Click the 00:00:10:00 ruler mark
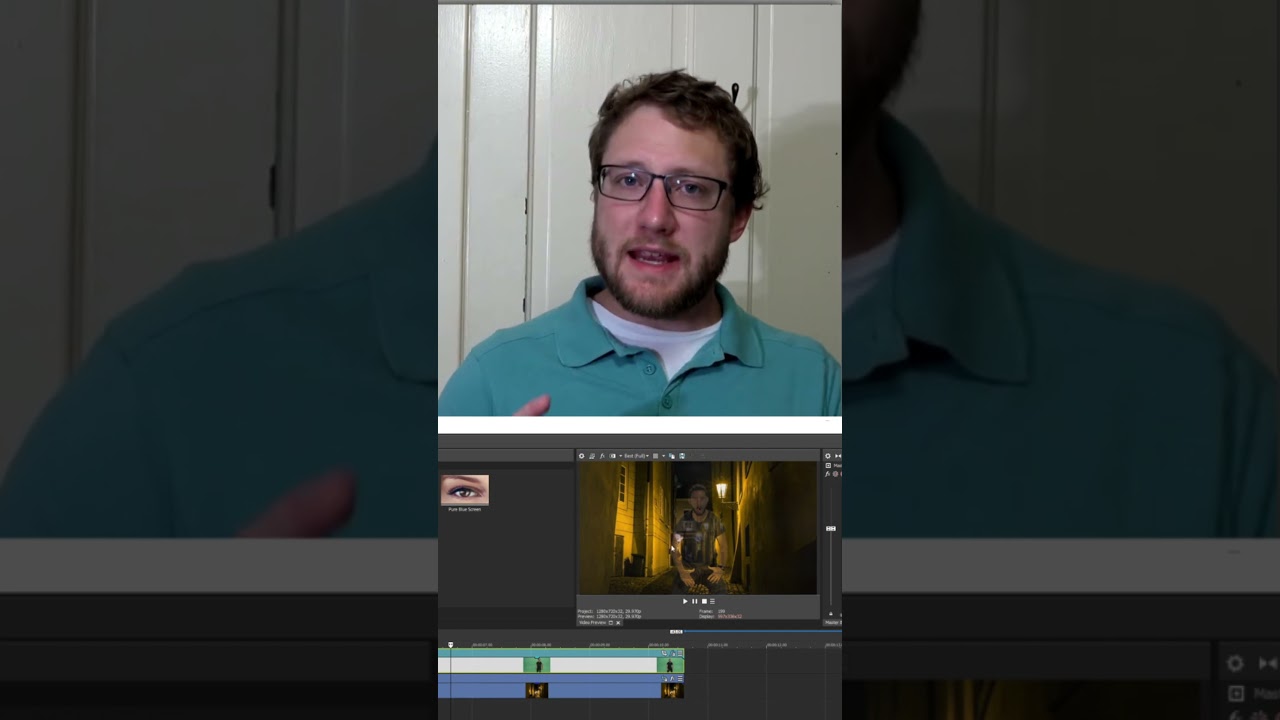This screenshot has width=1280, height=720. 659,645
